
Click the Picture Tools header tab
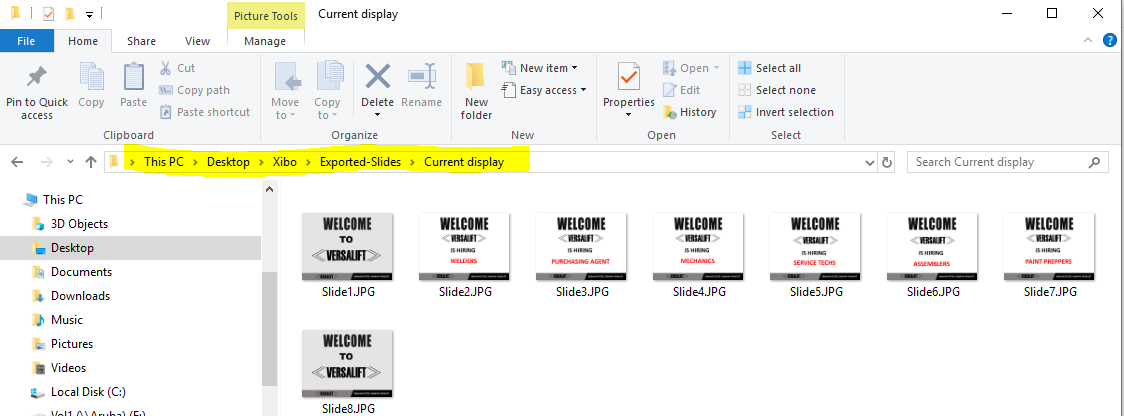(266, 16)
